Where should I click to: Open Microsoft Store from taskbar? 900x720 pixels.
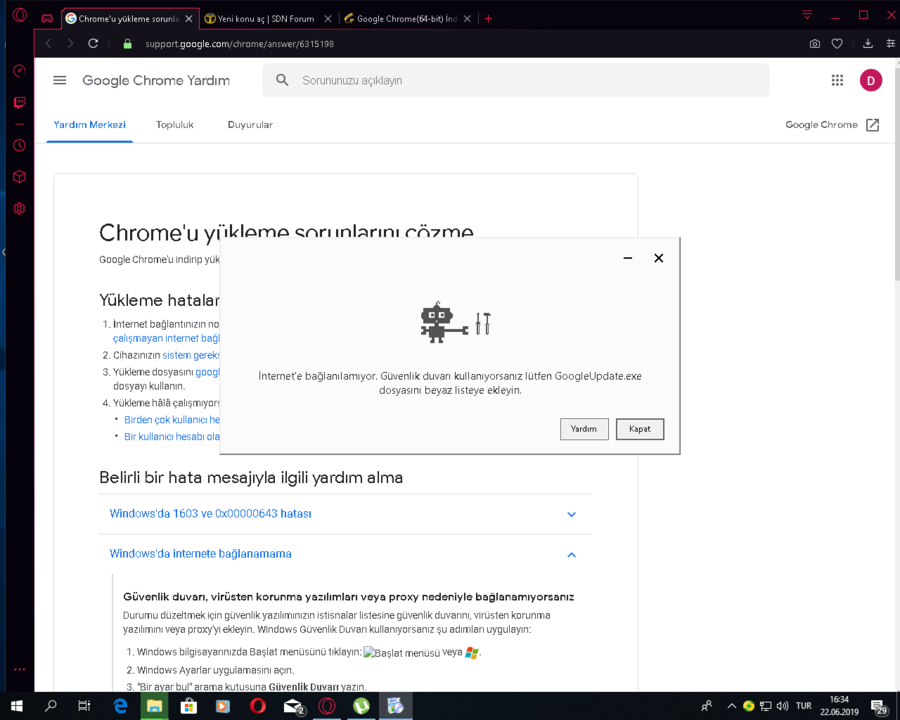pos(189,706)
